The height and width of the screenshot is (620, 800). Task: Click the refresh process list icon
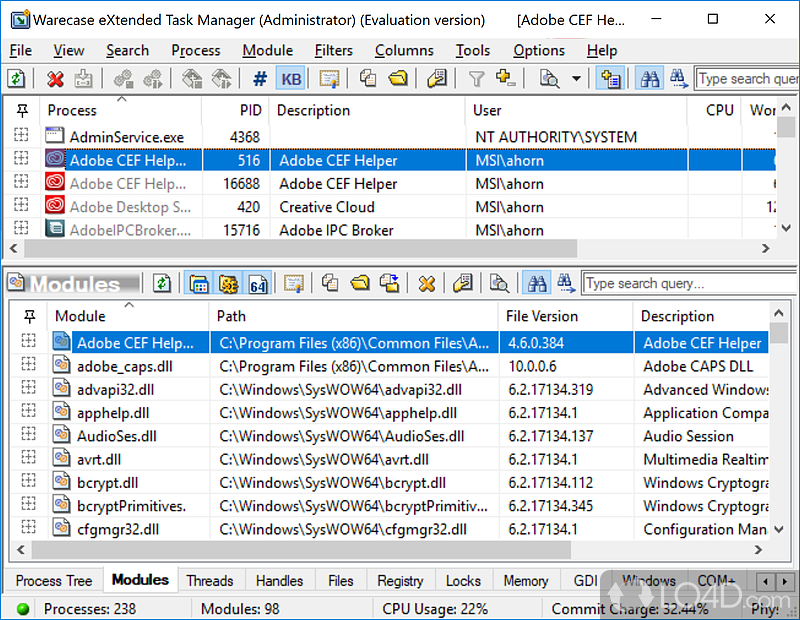point(16,79)
